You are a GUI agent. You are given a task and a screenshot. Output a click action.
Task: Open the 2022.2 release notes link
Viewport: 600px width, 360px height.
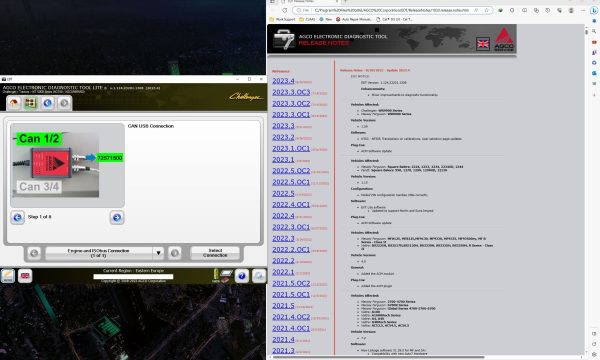click(283, 261)
